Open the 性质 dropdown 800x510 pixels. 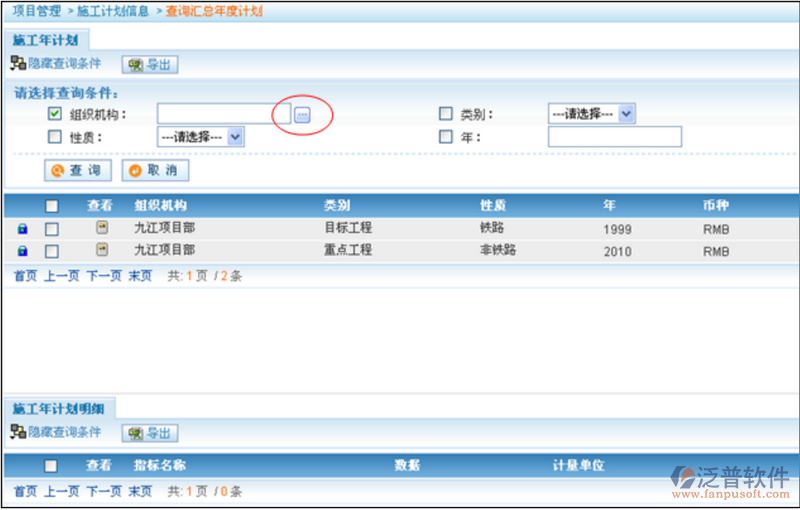point(201,137)
